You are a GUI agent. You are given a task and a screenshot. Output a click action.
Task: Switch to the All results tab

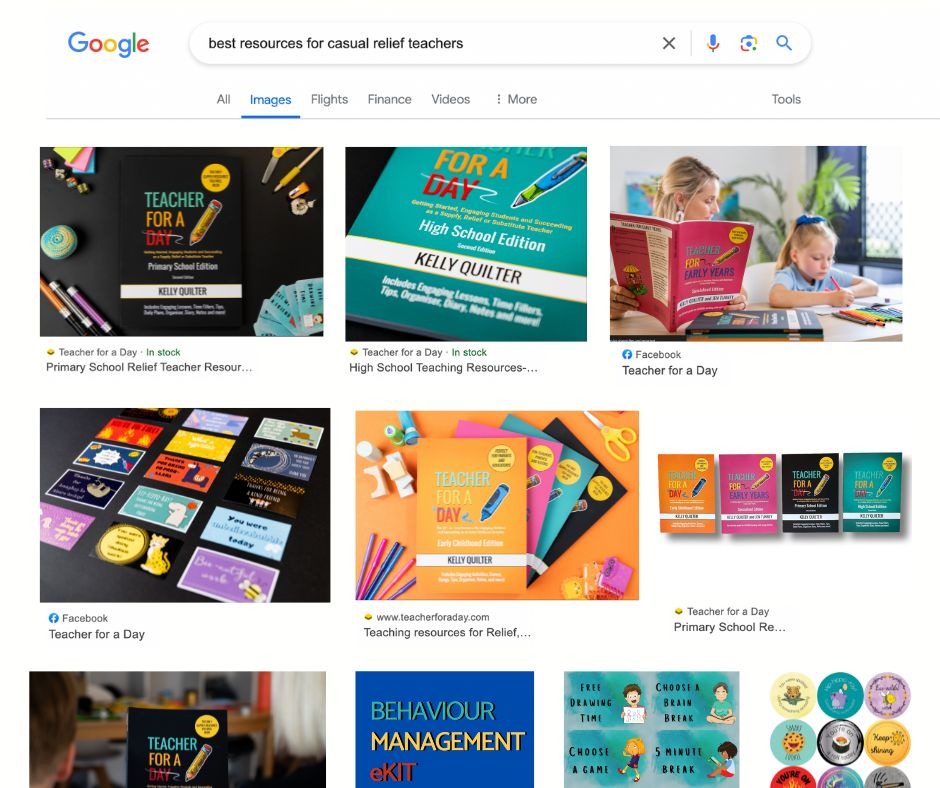[224, 99]
